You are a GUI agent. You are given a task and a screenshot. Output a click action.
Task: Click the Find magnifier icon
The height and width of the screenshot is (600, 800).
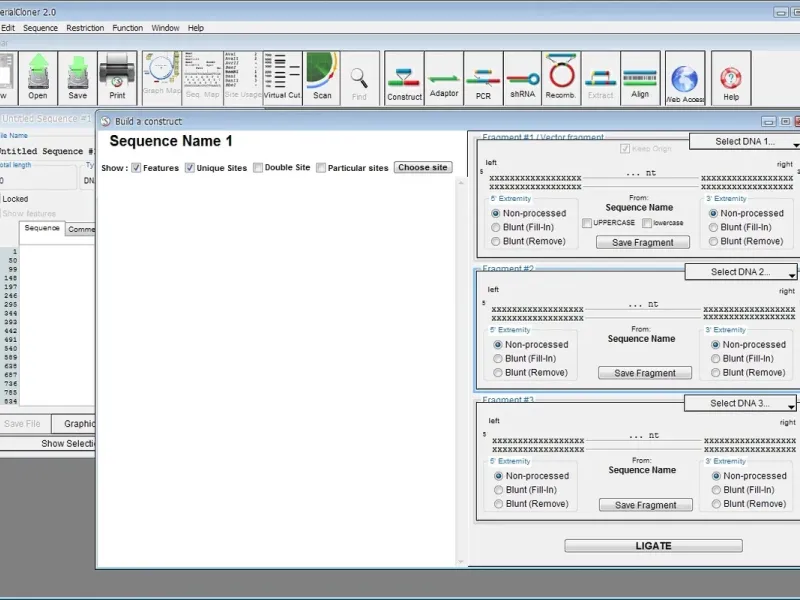point(359,78)
